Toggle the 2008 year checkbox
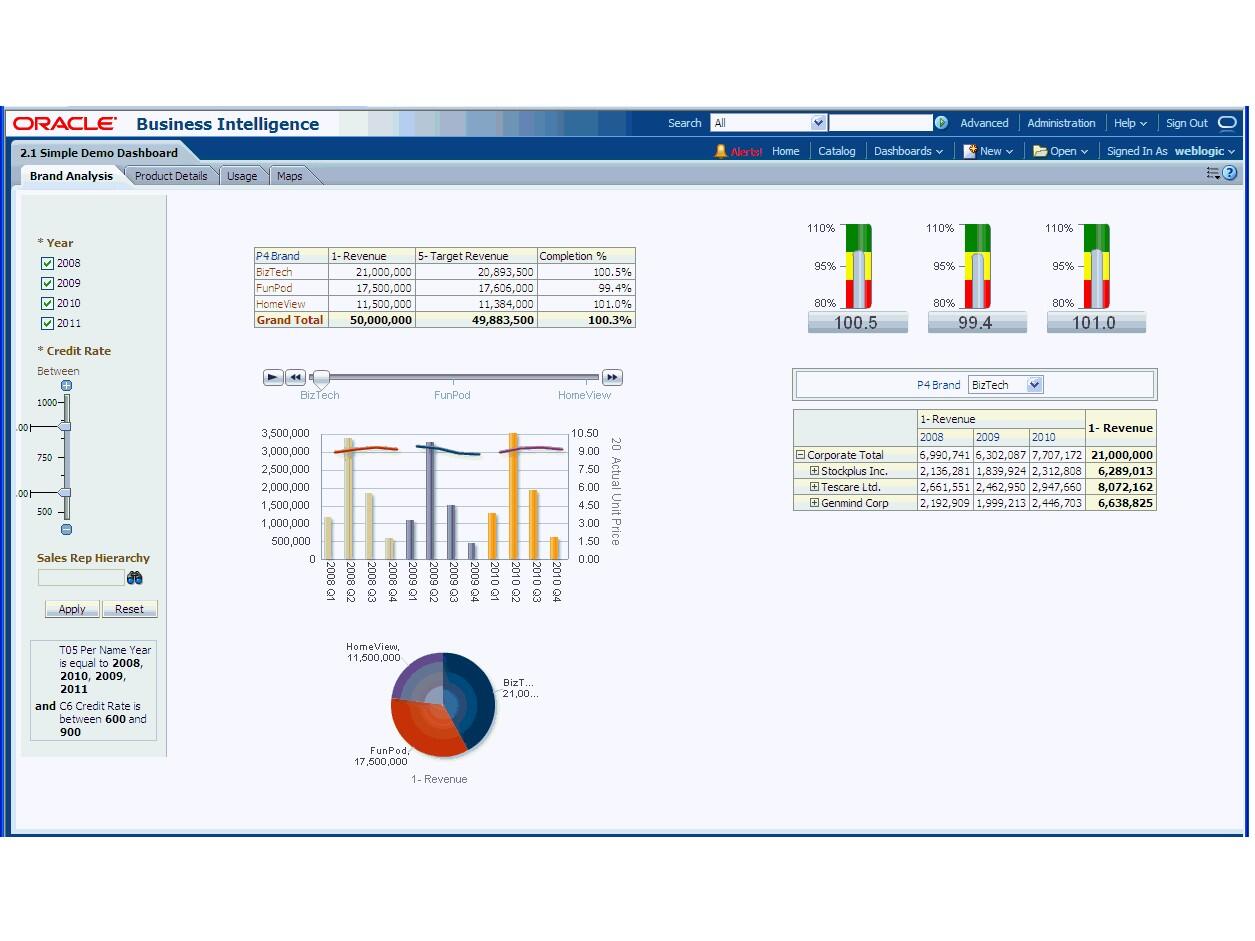The height and width of the screenshot is (941, 1255). (47, 263)
